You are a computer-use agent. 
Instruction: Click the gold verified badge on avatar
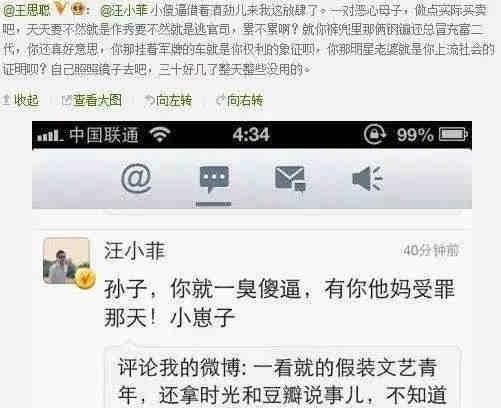[x=85, y=279]
